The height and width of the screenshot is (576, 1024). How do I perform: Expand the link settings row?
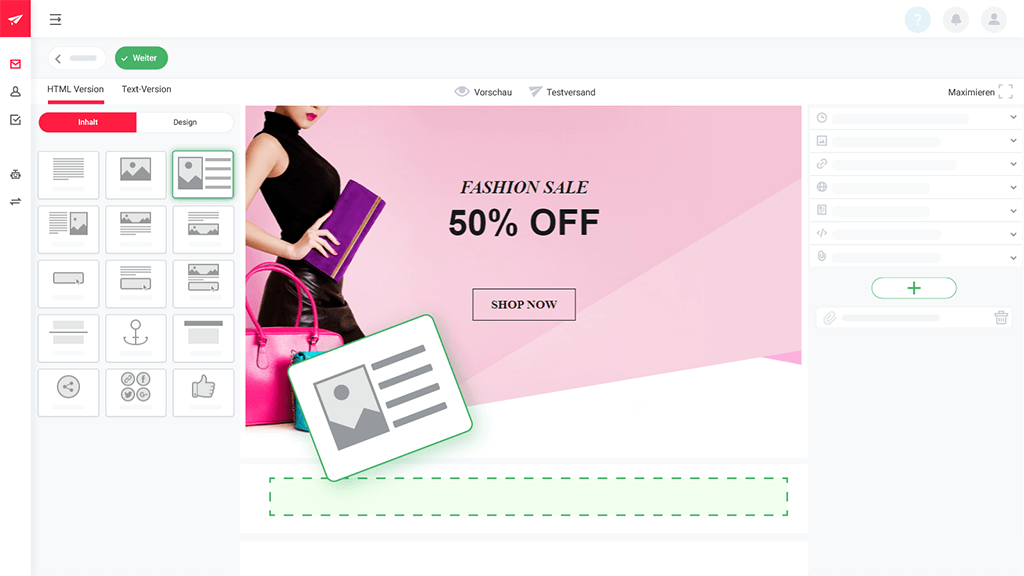[914, 164]
